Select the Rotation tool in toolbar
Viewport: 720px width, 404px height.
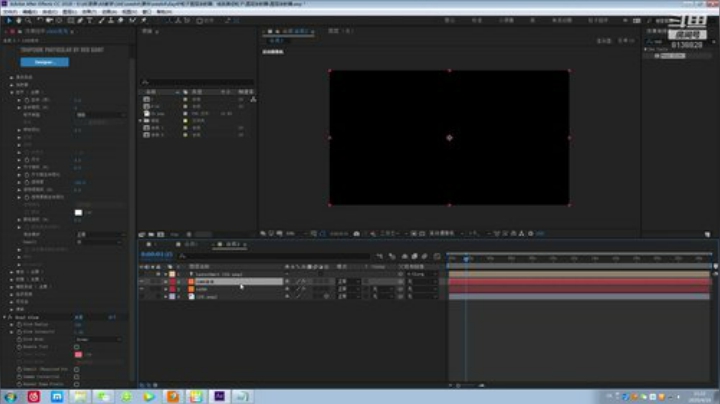[40, 21]
